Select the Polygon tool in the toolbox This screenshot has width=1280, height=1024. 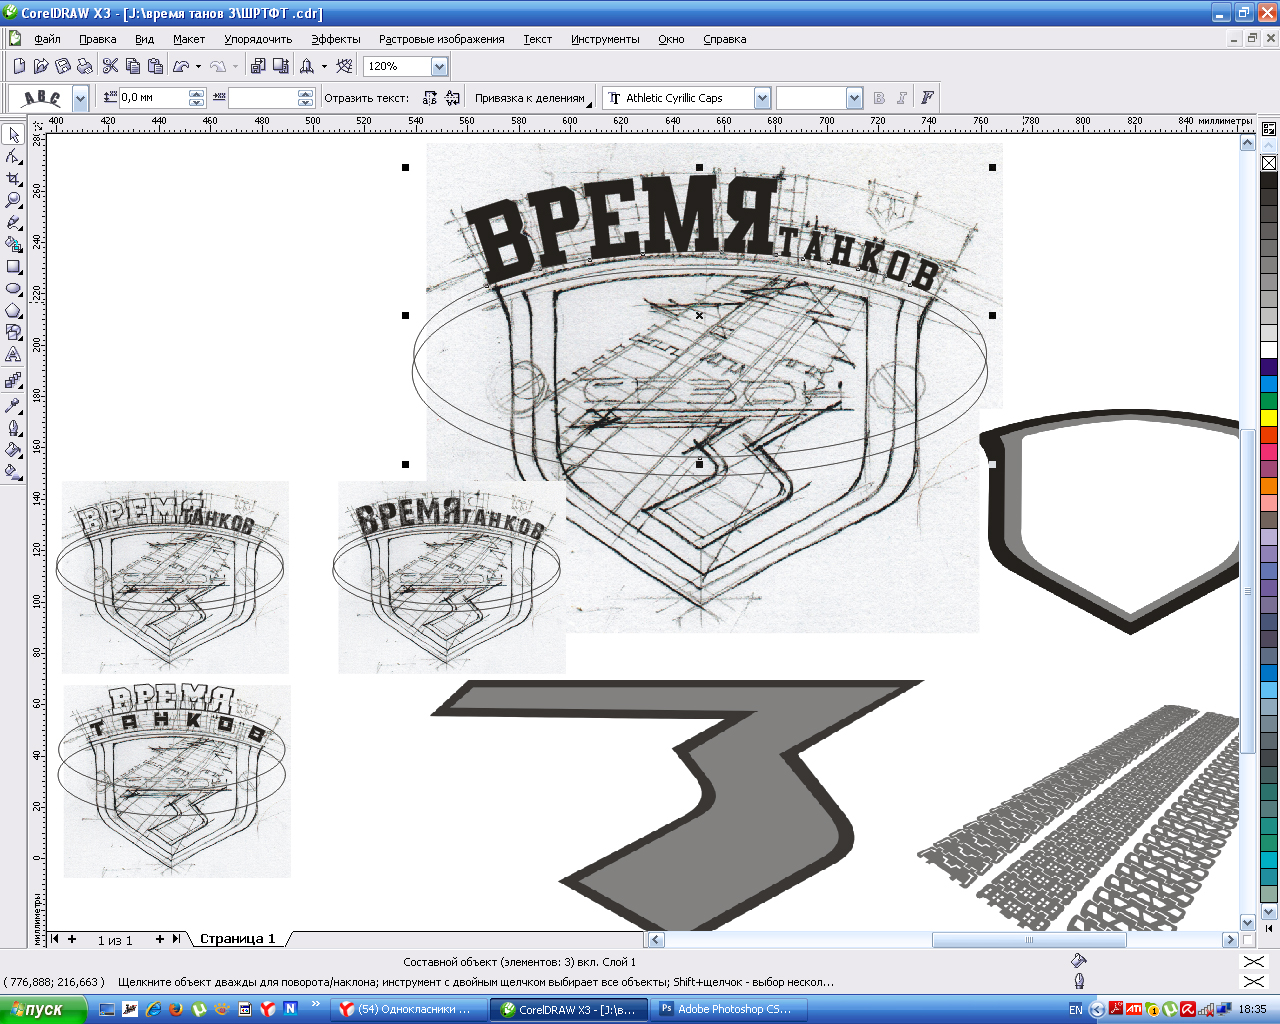tap(14, 311)
